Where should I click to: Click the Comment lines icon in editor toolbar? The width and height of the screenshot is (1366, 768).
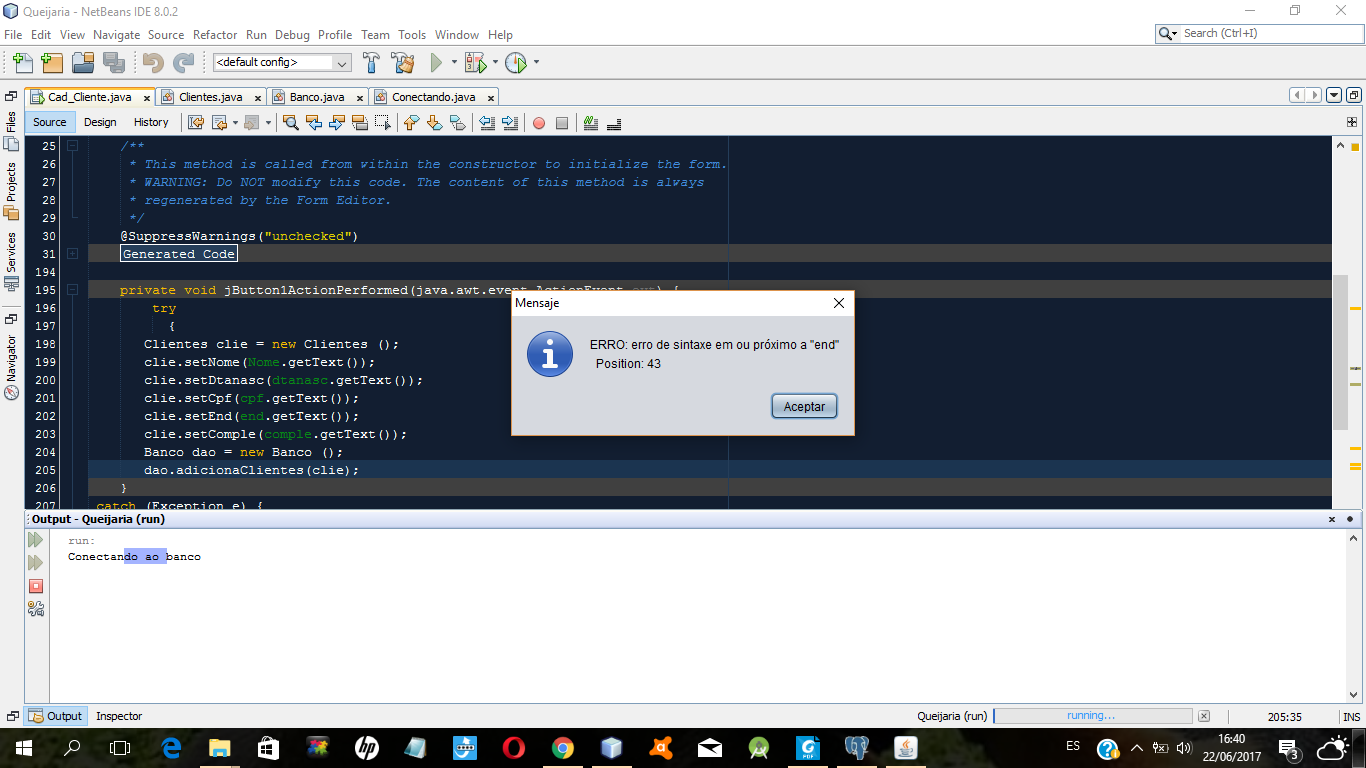coord(591,123)
